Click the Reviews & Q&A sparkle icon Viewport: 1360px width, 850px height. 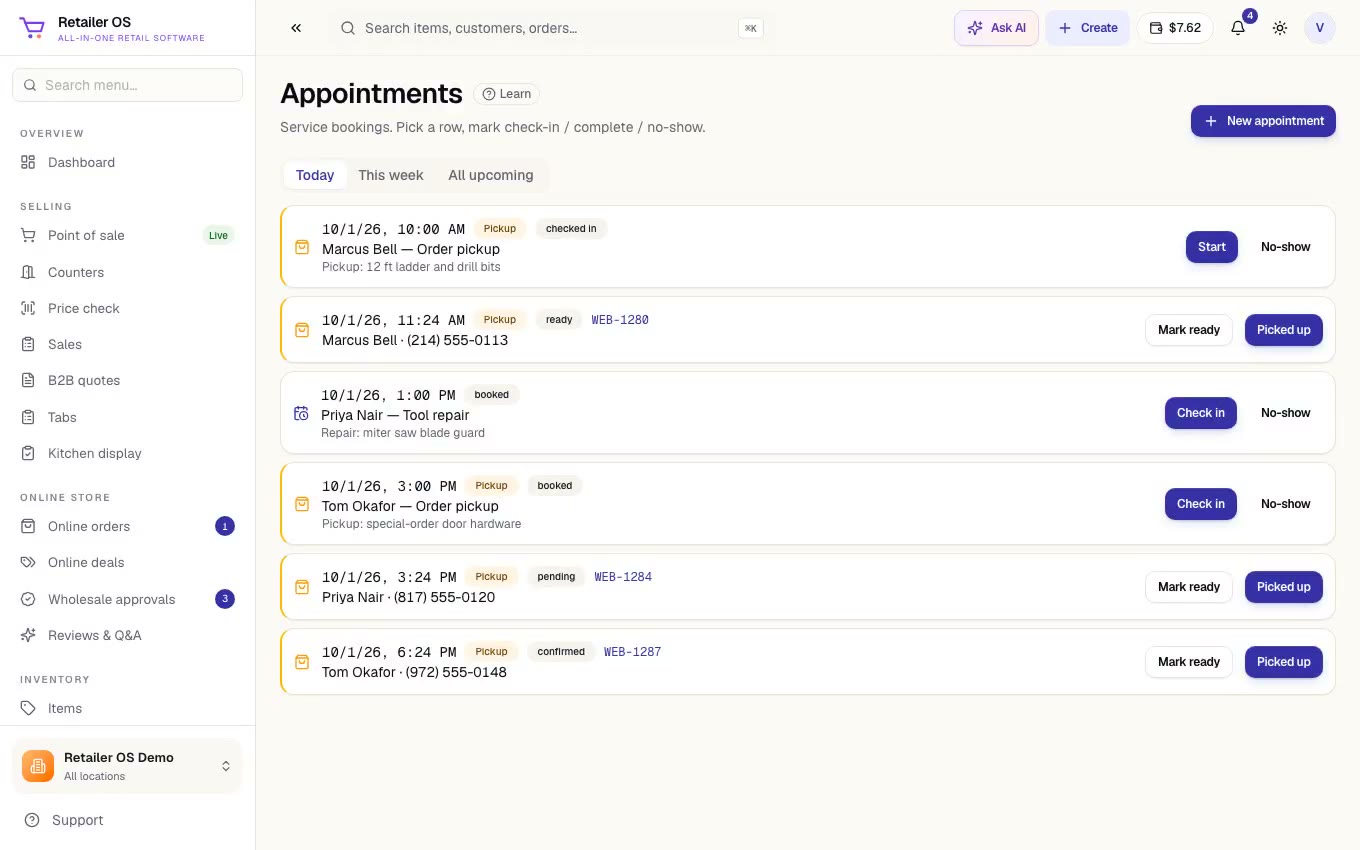click(x=28, y=635)
